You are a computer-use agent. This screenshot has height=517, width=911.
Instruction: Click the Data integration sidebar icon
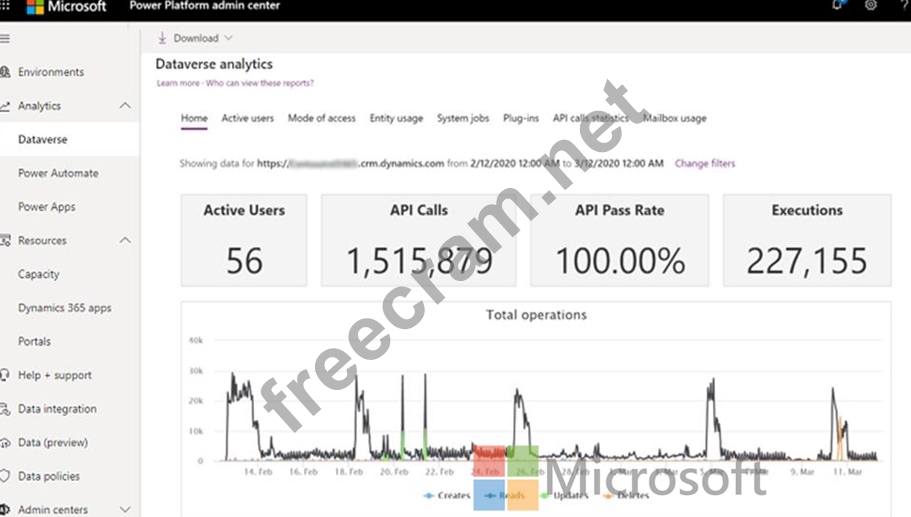(6, 409)
